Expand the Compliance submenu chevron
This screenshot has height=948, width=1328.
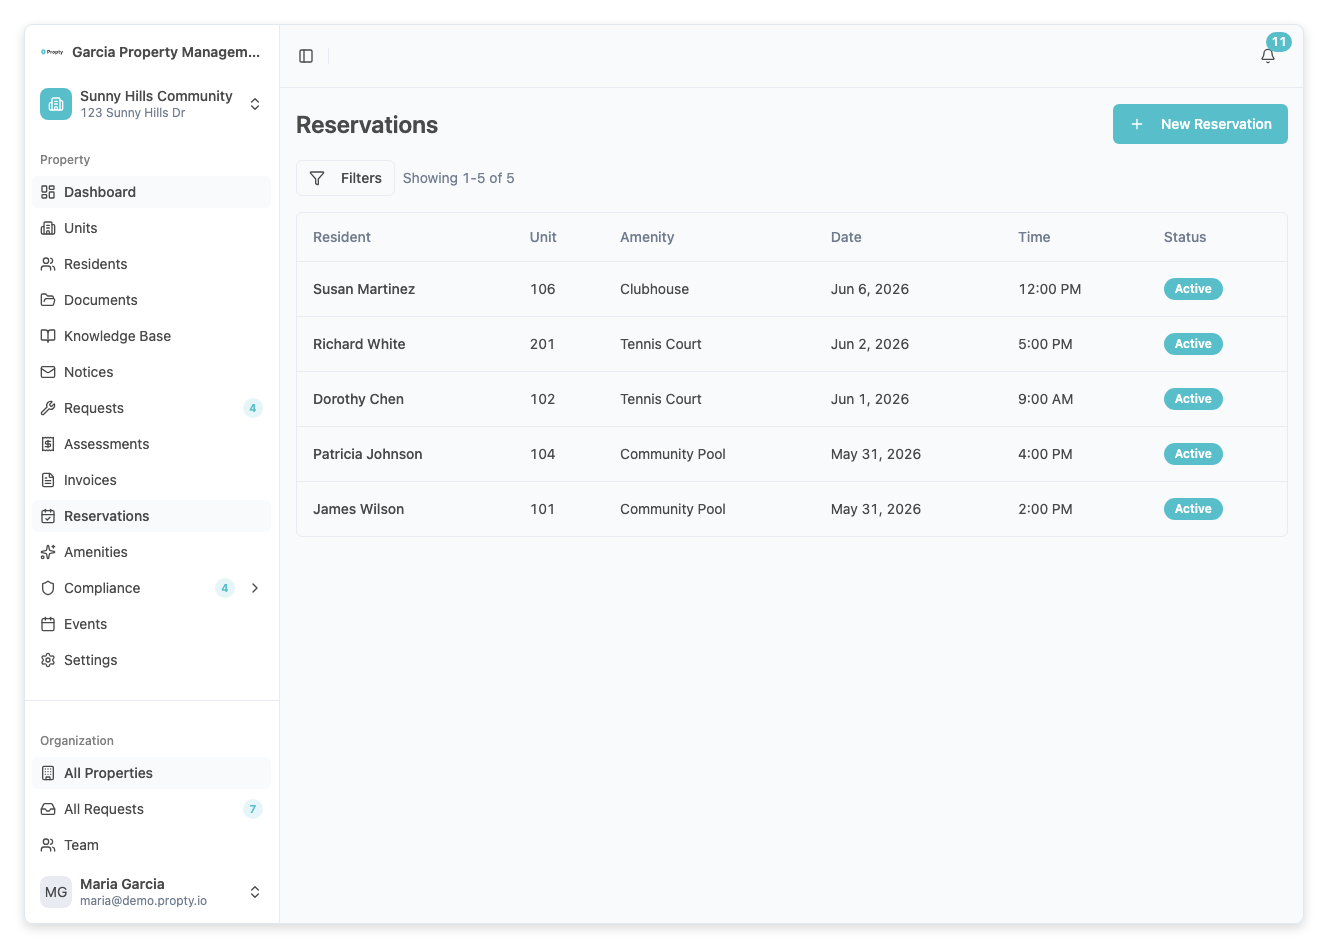pyautogui.click(x=255, y=588)
